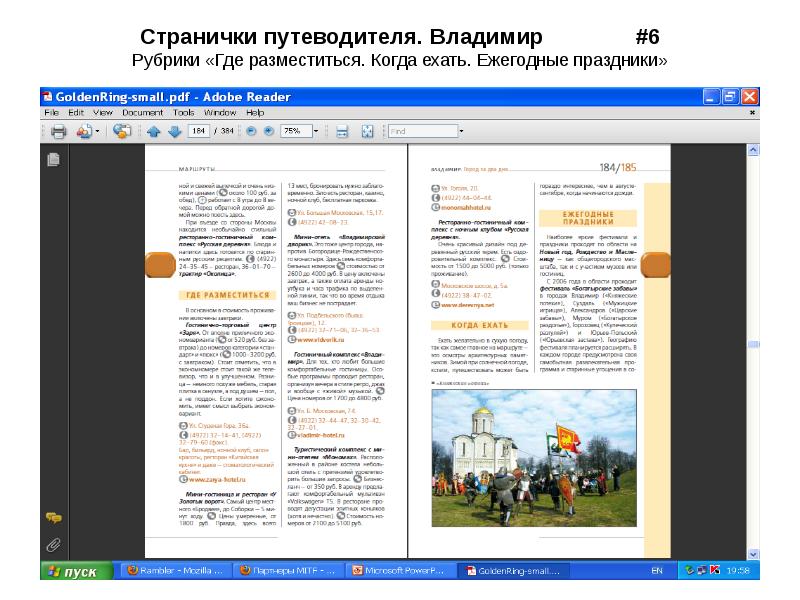The width and height of the screenshot is (800, 600).
Task: Click the fit page view icon
Action: coord(366,131)
